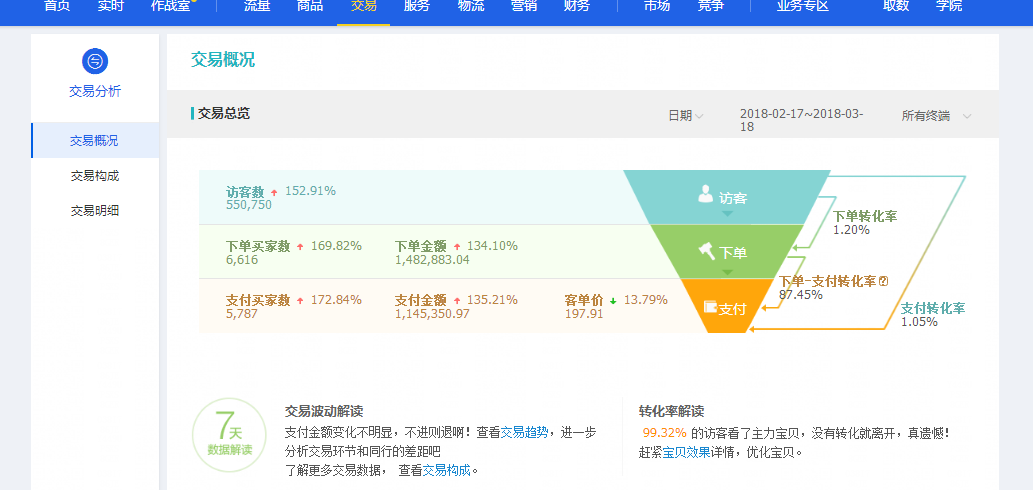Click the 交易分析 circular icon in sidebar
The height and width of the screenshot is (490, 1033).
click(x=95, y=61)
